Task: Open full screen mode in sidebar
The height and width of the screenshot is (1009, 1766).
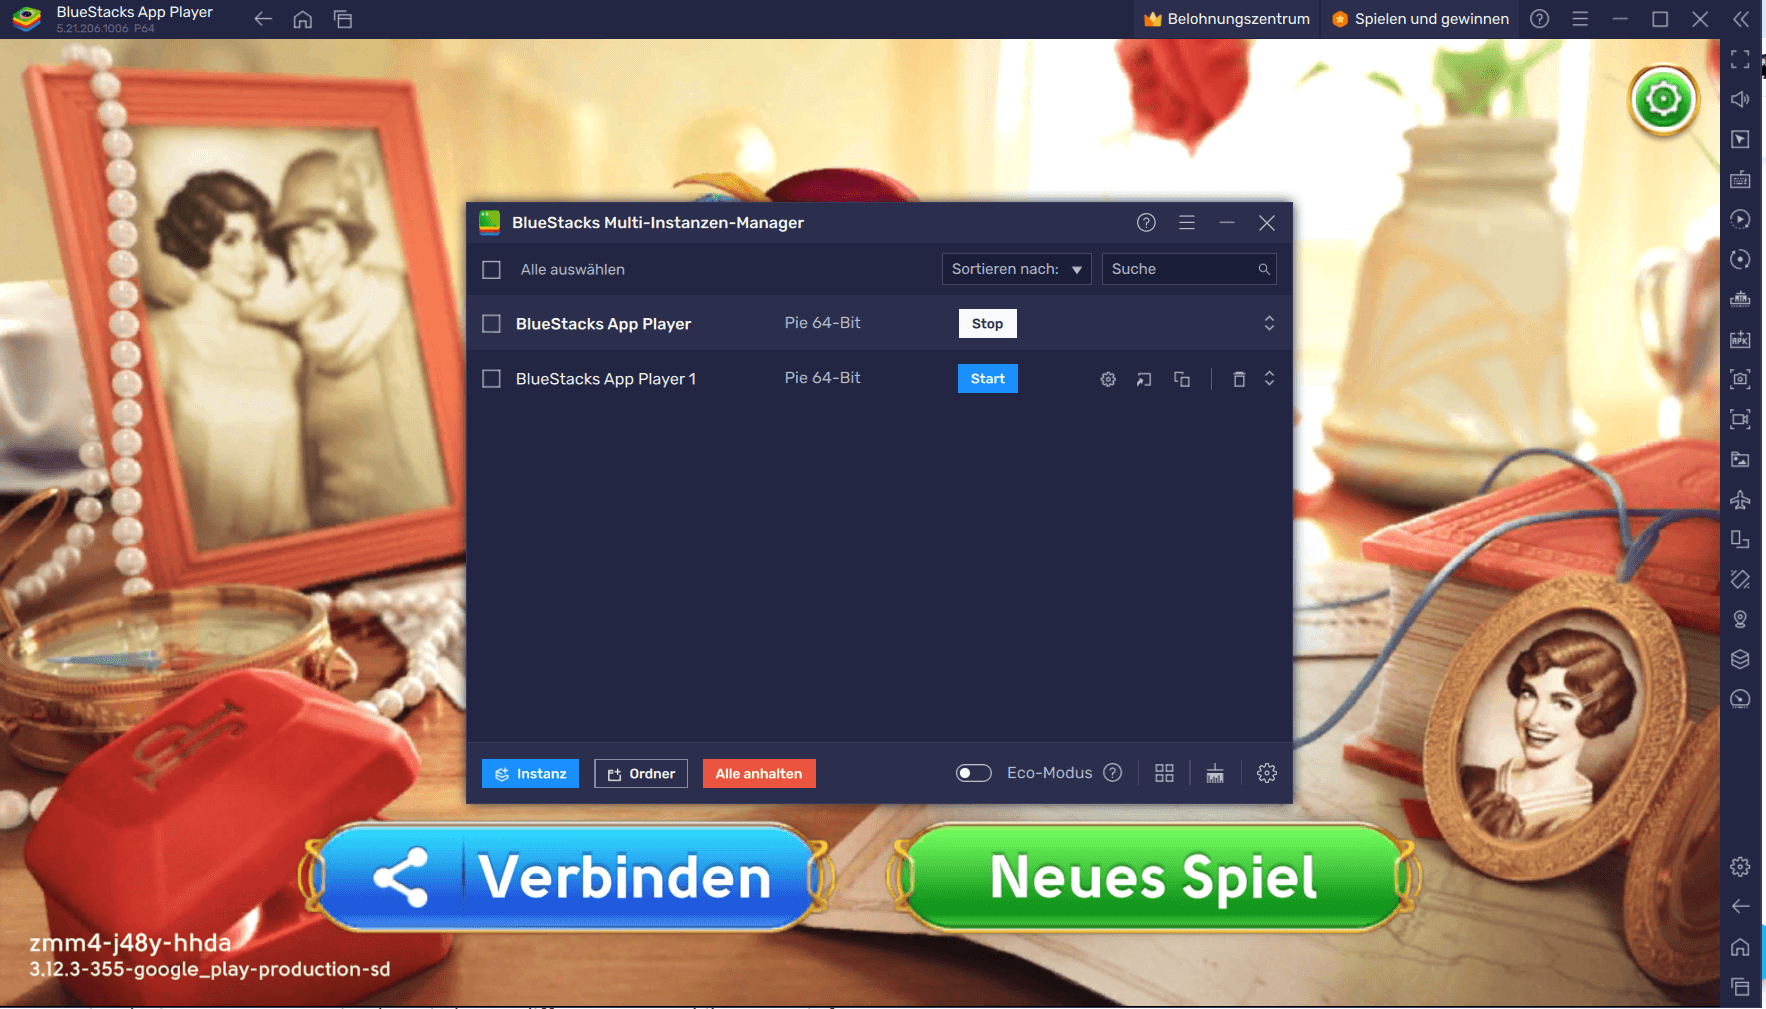Action: click(x=1740, y=59)
